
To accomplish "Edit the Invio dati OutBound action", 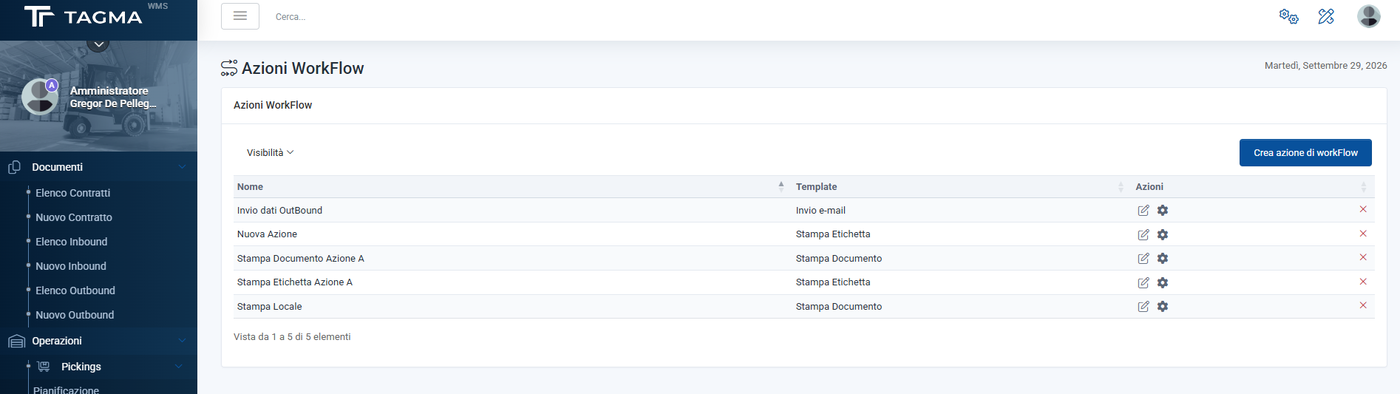I will pyautogui.click(x=1143, y=210).
